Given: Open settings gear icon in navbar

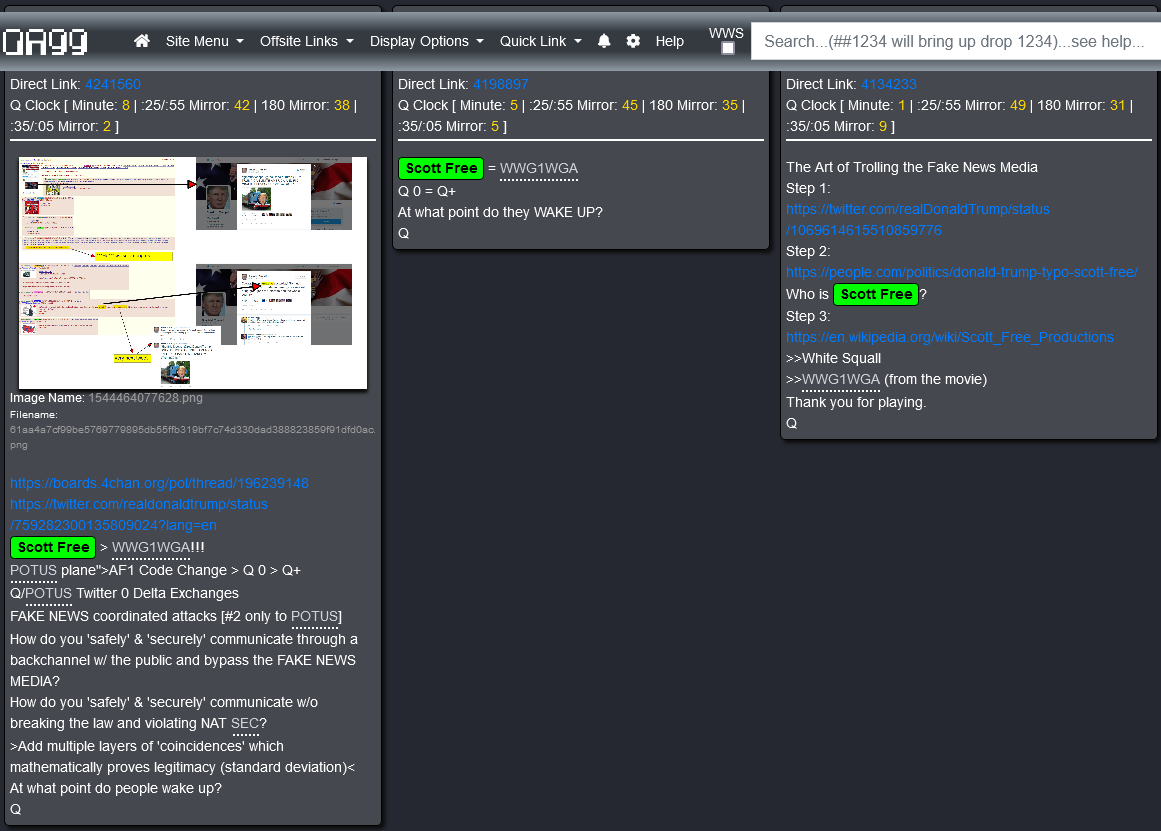Looking at the screenshot, I should (x=633, y=41).
